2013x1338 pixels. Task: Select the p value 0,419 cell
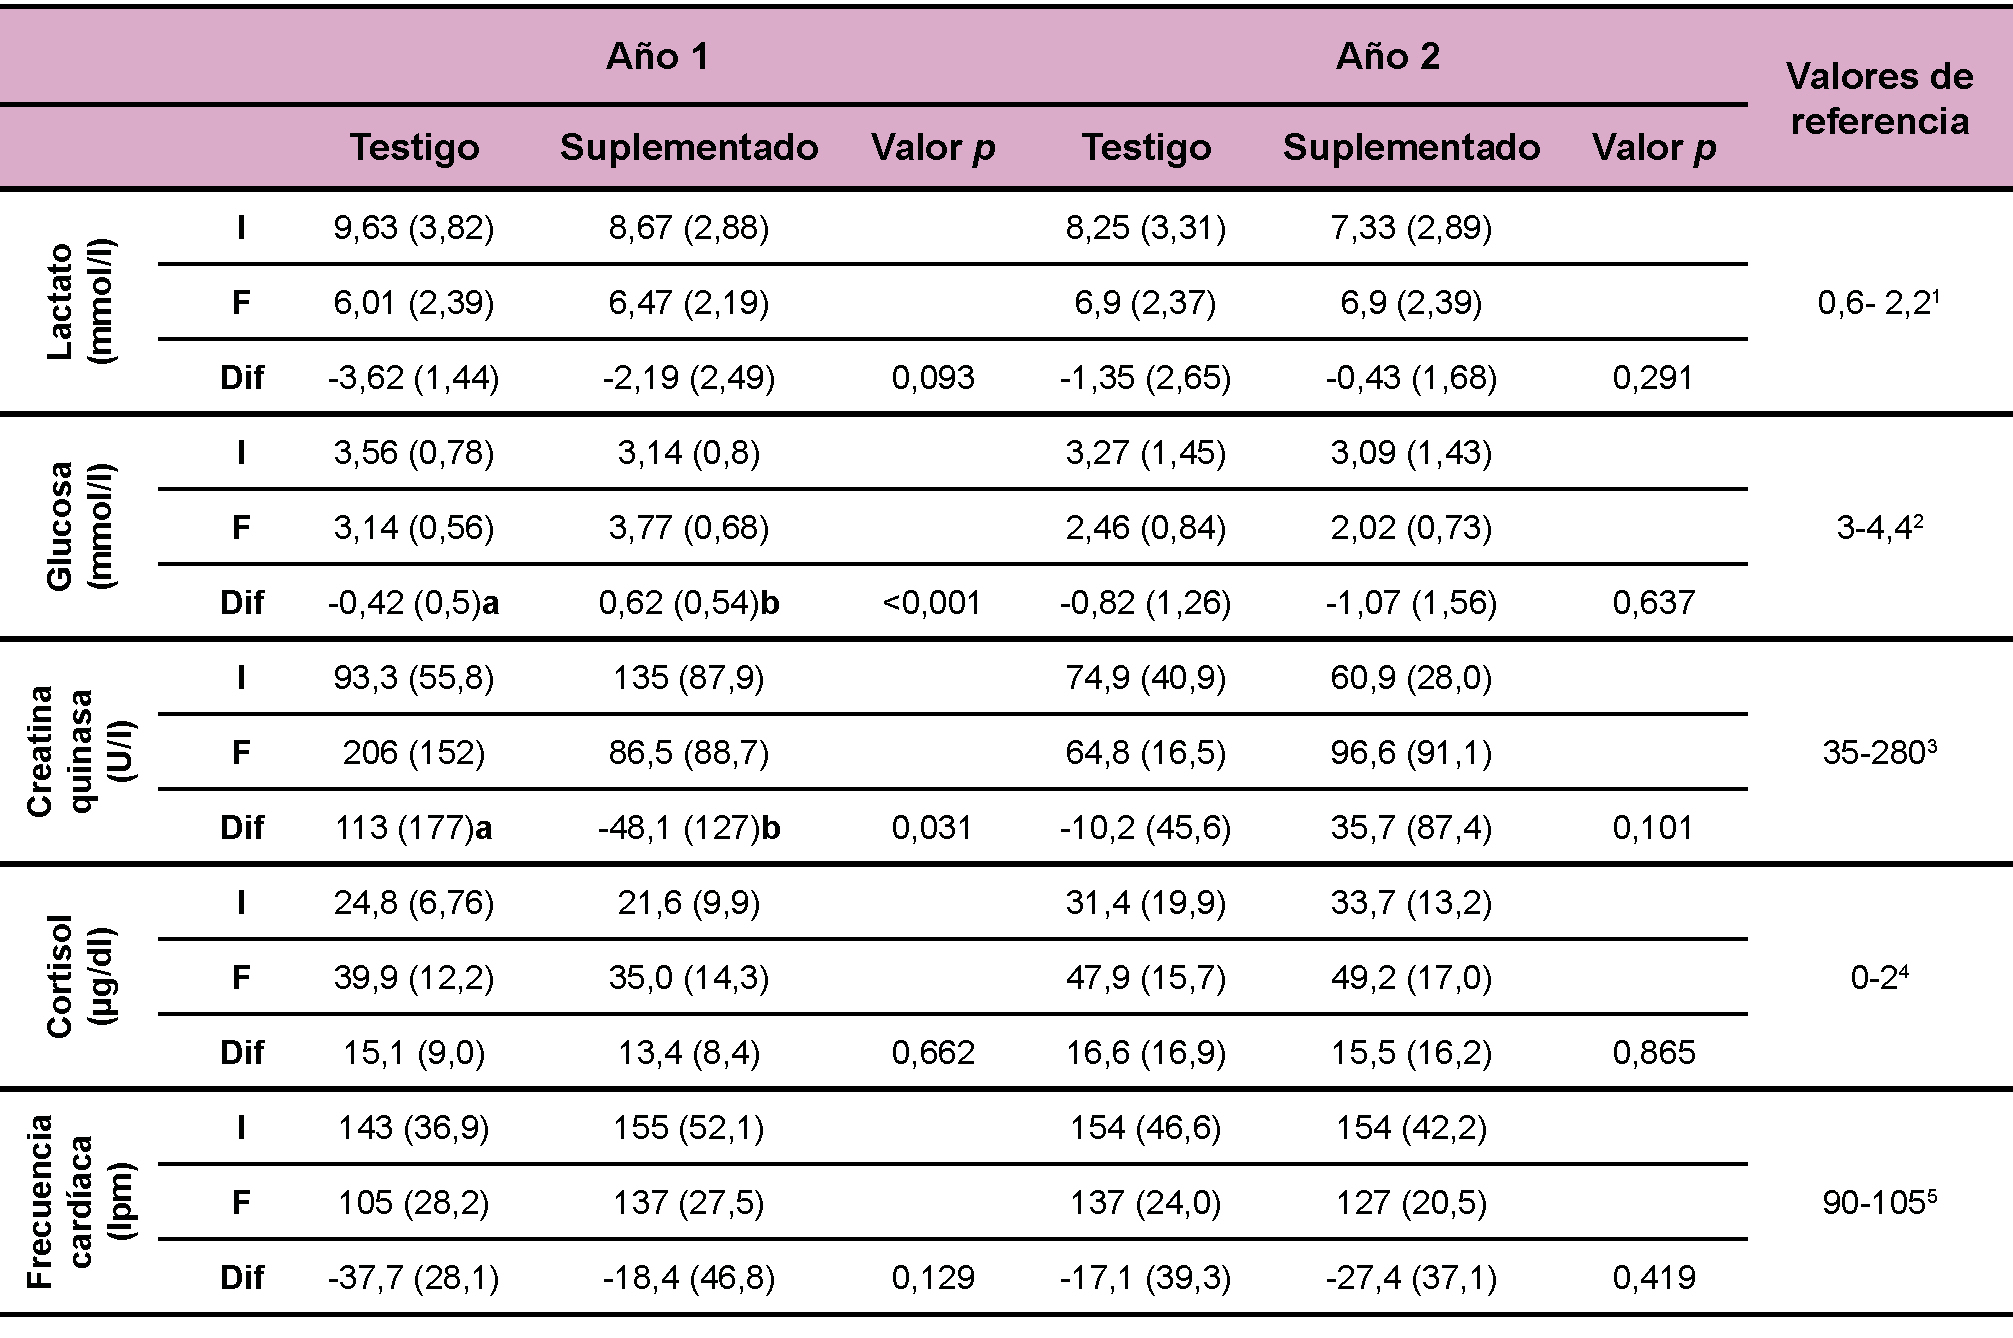(1653, 1278)
